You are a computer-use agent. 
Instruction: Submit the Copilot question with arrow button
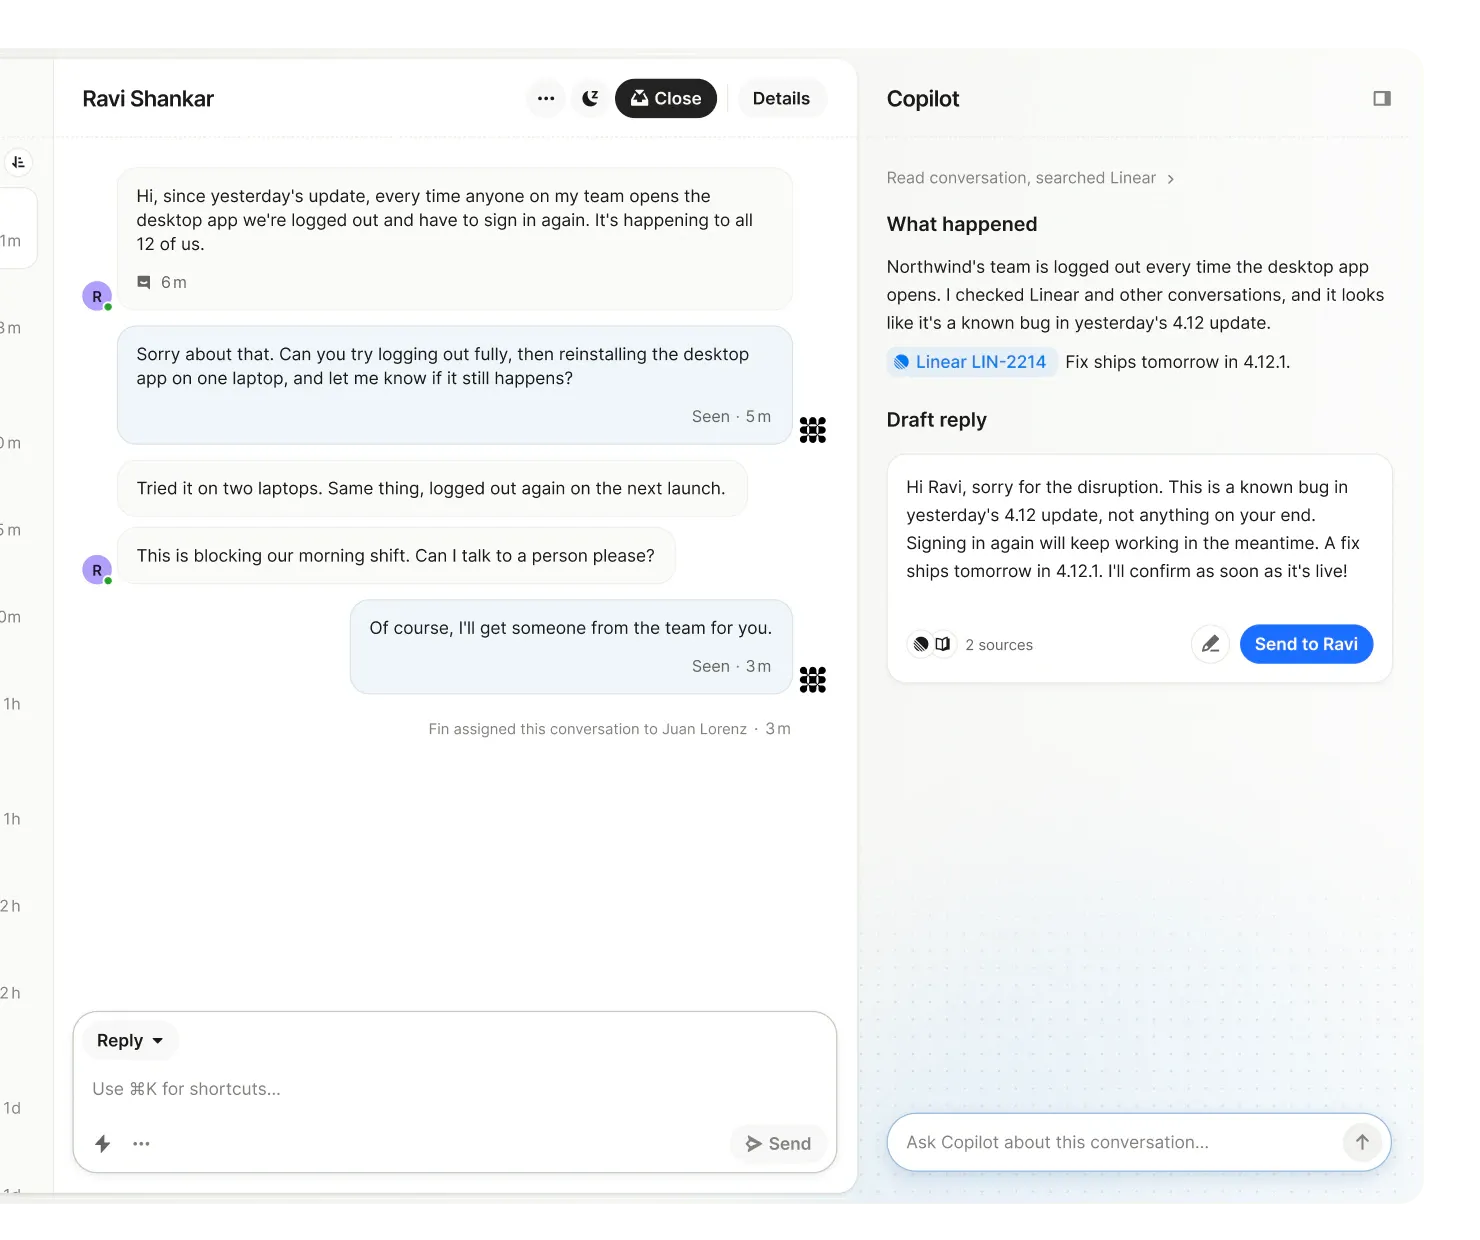pyautogui.click(x=1362, y=1142)
